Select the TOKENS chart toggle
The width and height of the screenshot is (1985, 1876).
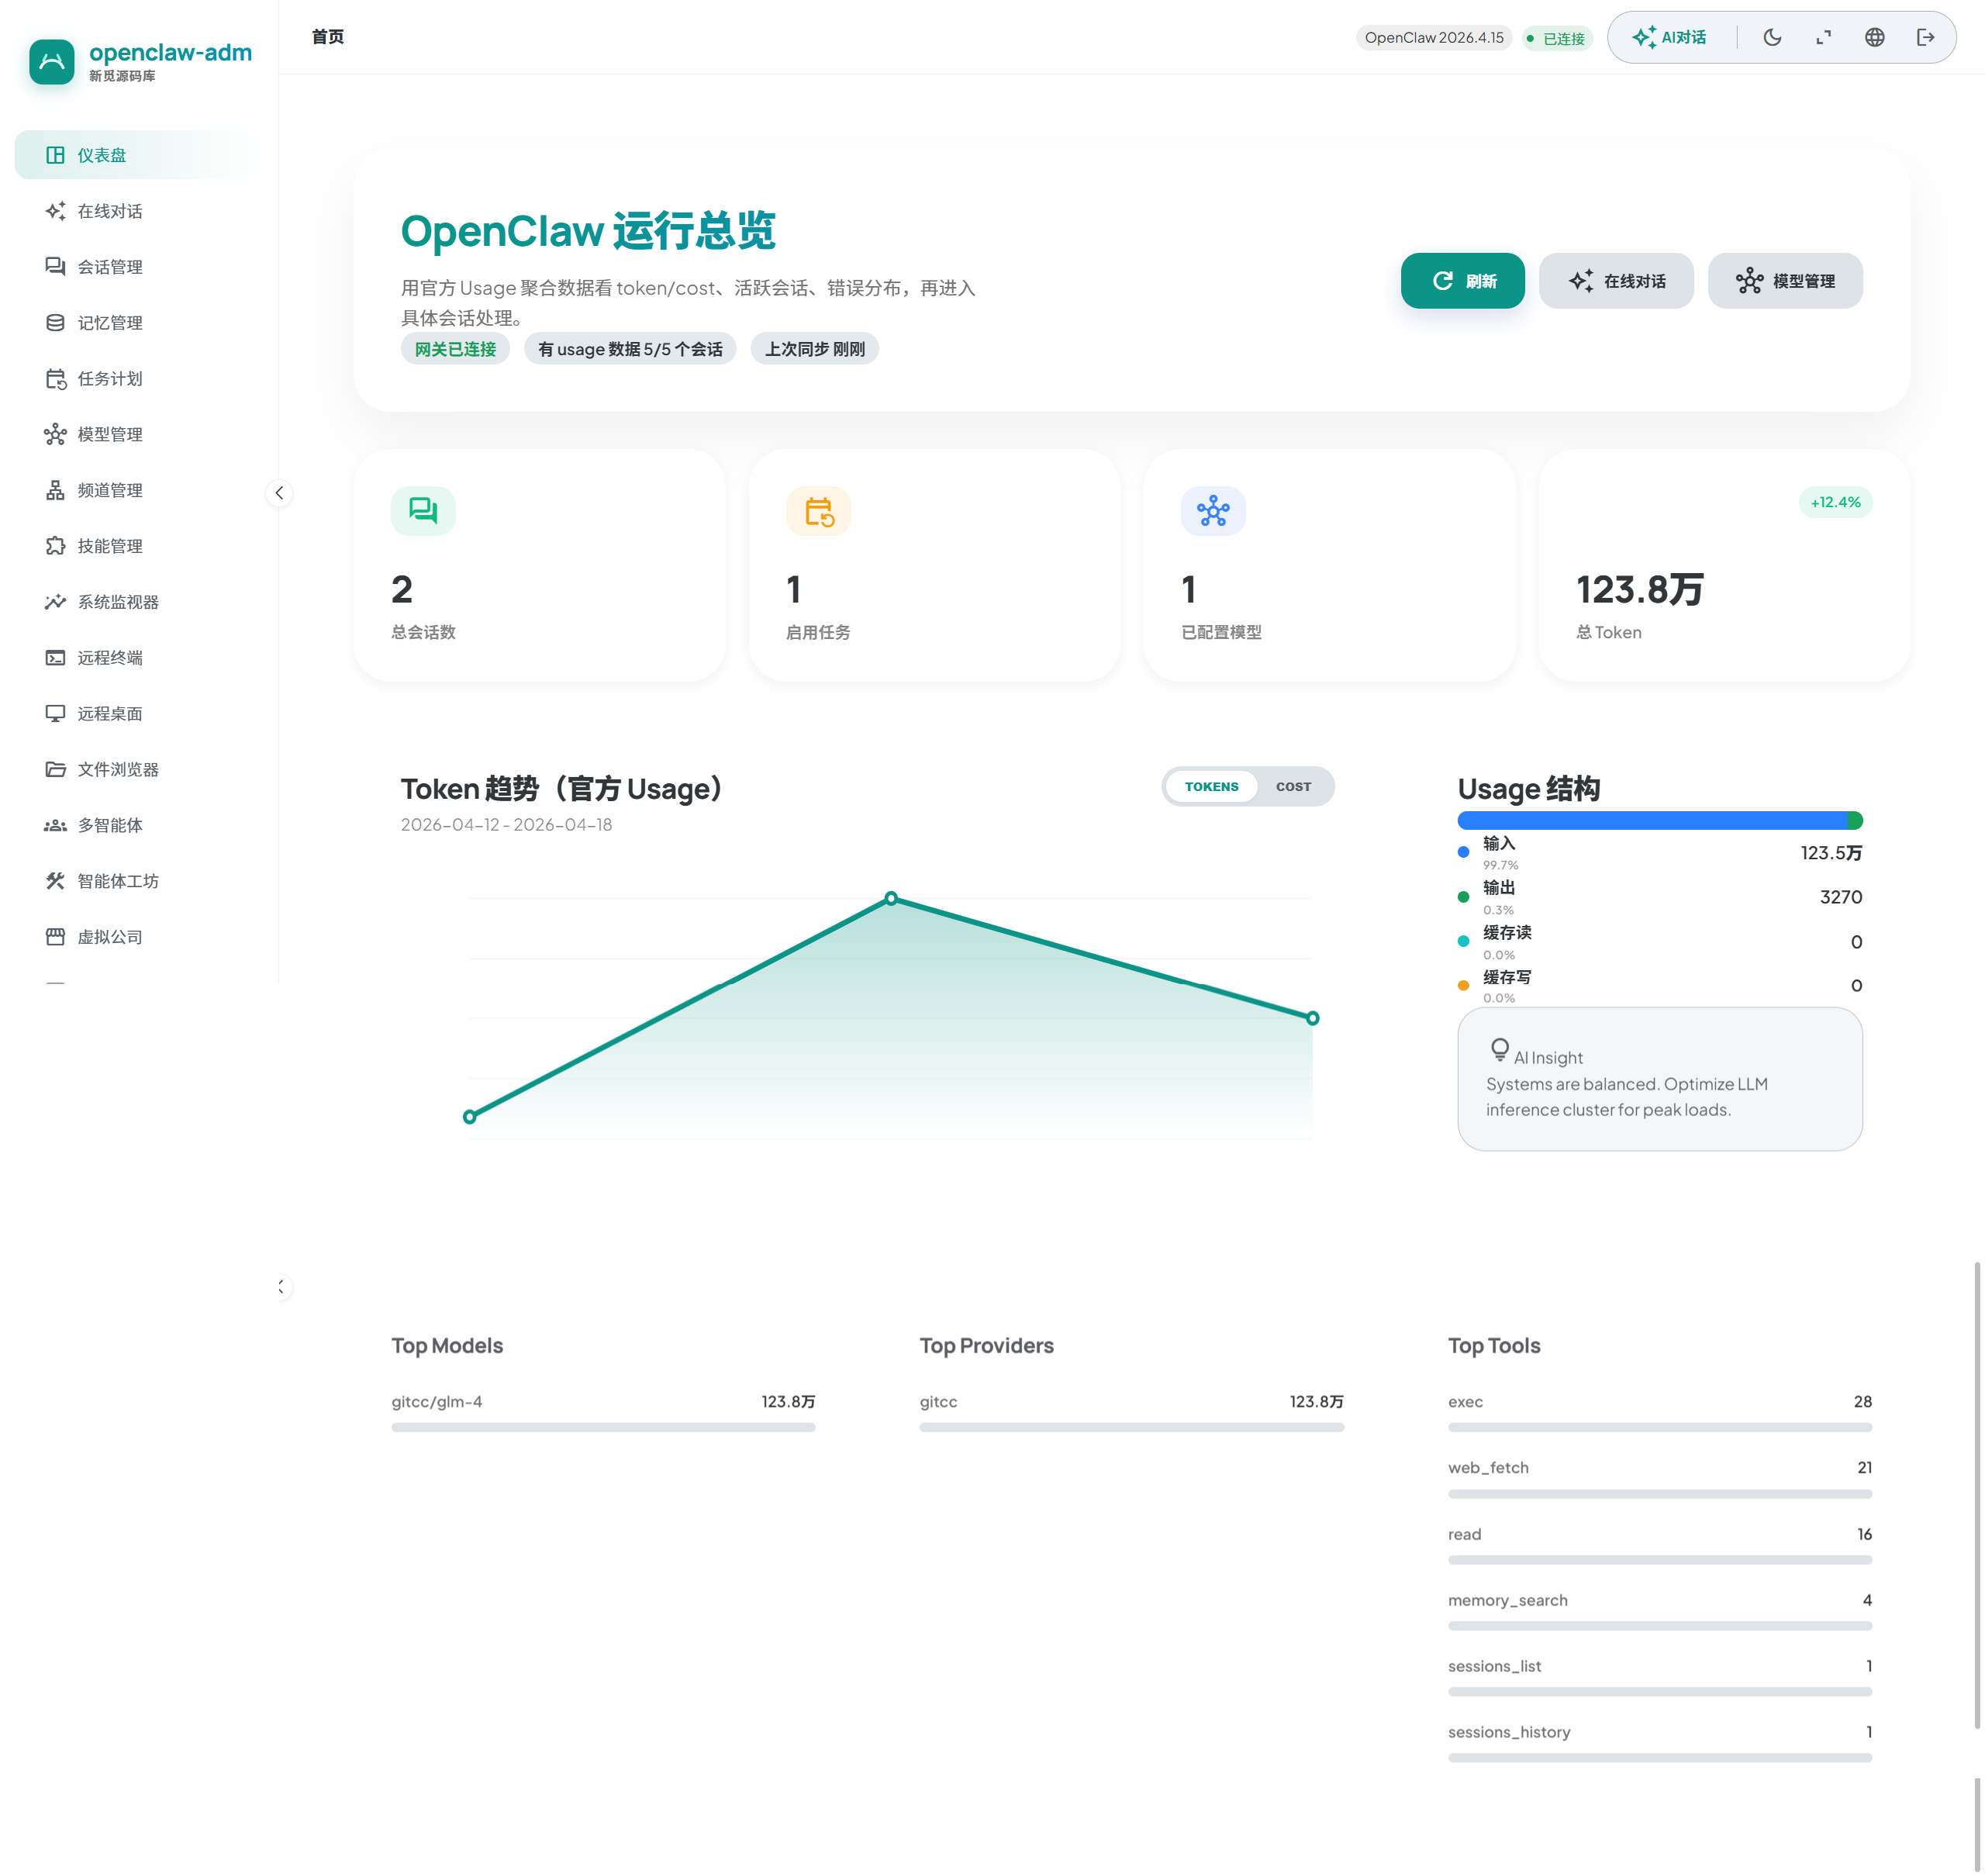coord(1211,787)
